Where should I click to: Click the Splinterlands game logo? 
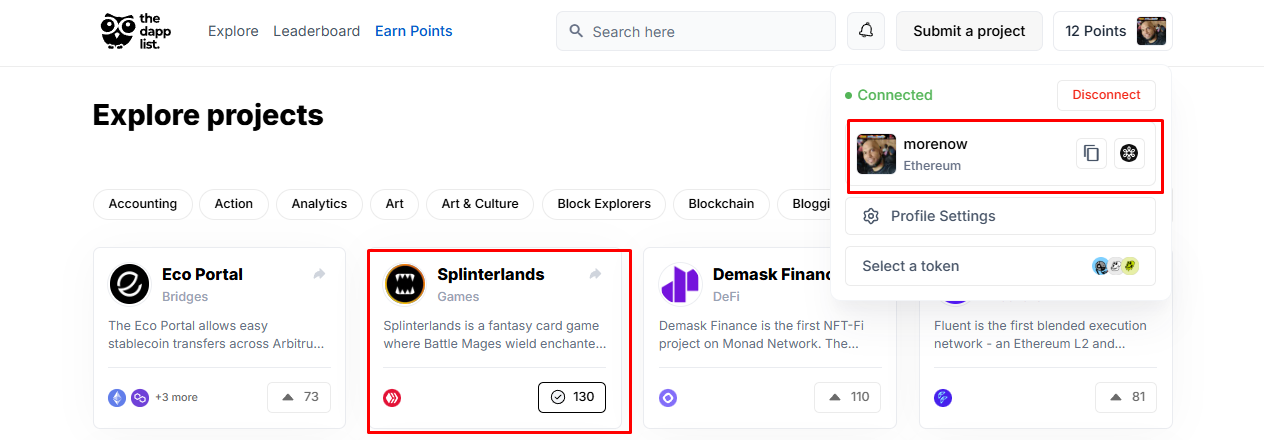(x=405, y=284)
